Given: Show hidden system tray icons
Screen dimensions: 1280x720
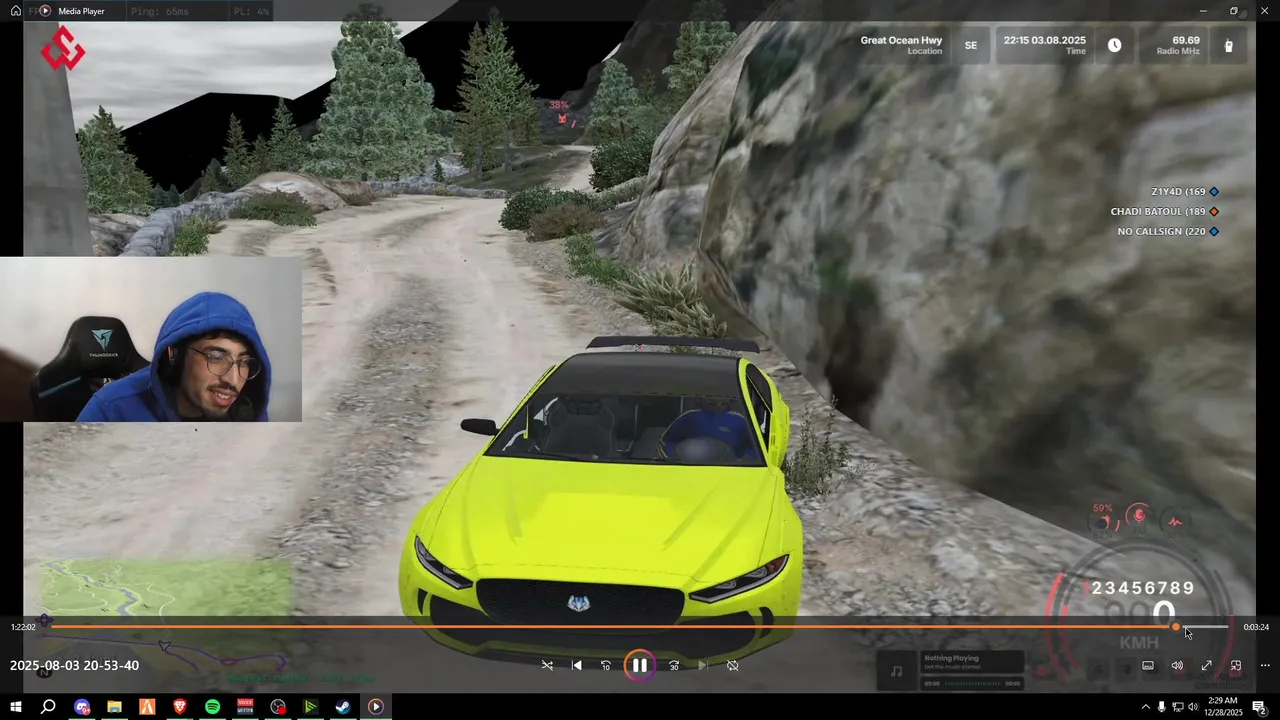Looking at the screenshot, I should coord(1145,707).
